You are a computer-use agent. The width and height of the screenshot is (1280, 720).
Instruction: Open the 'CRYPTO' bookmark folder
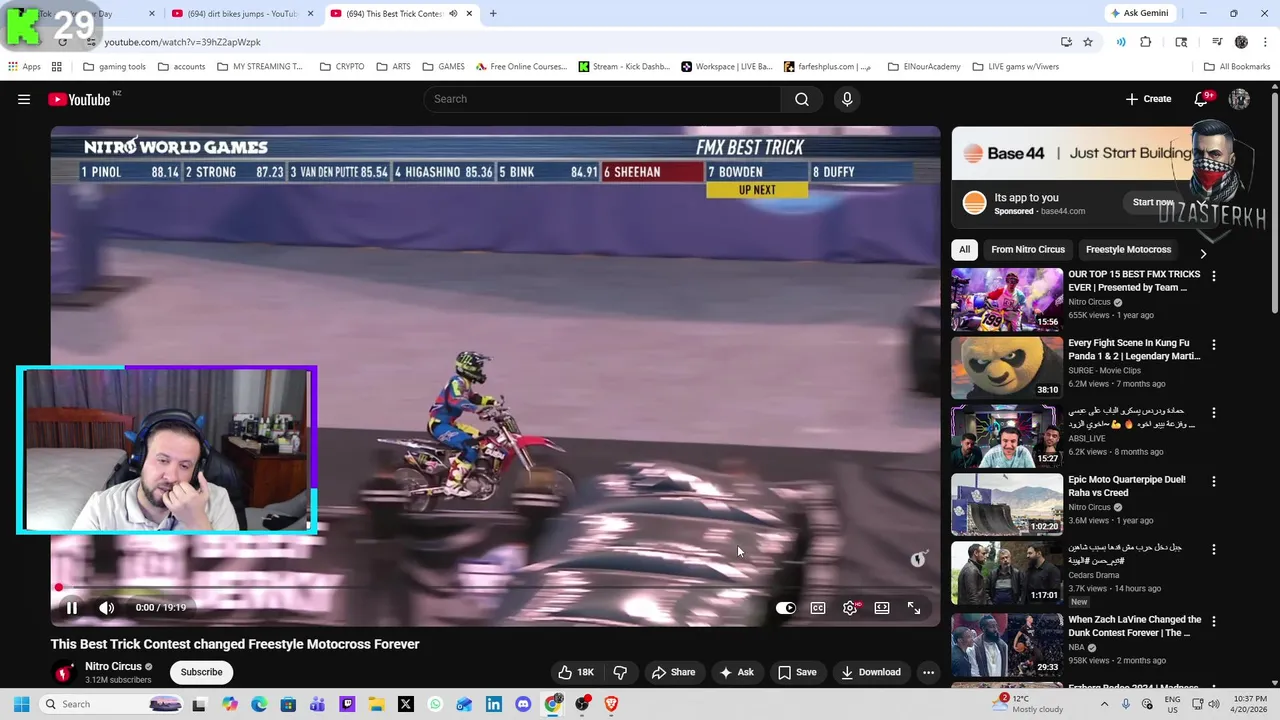(x=342, y=67)
